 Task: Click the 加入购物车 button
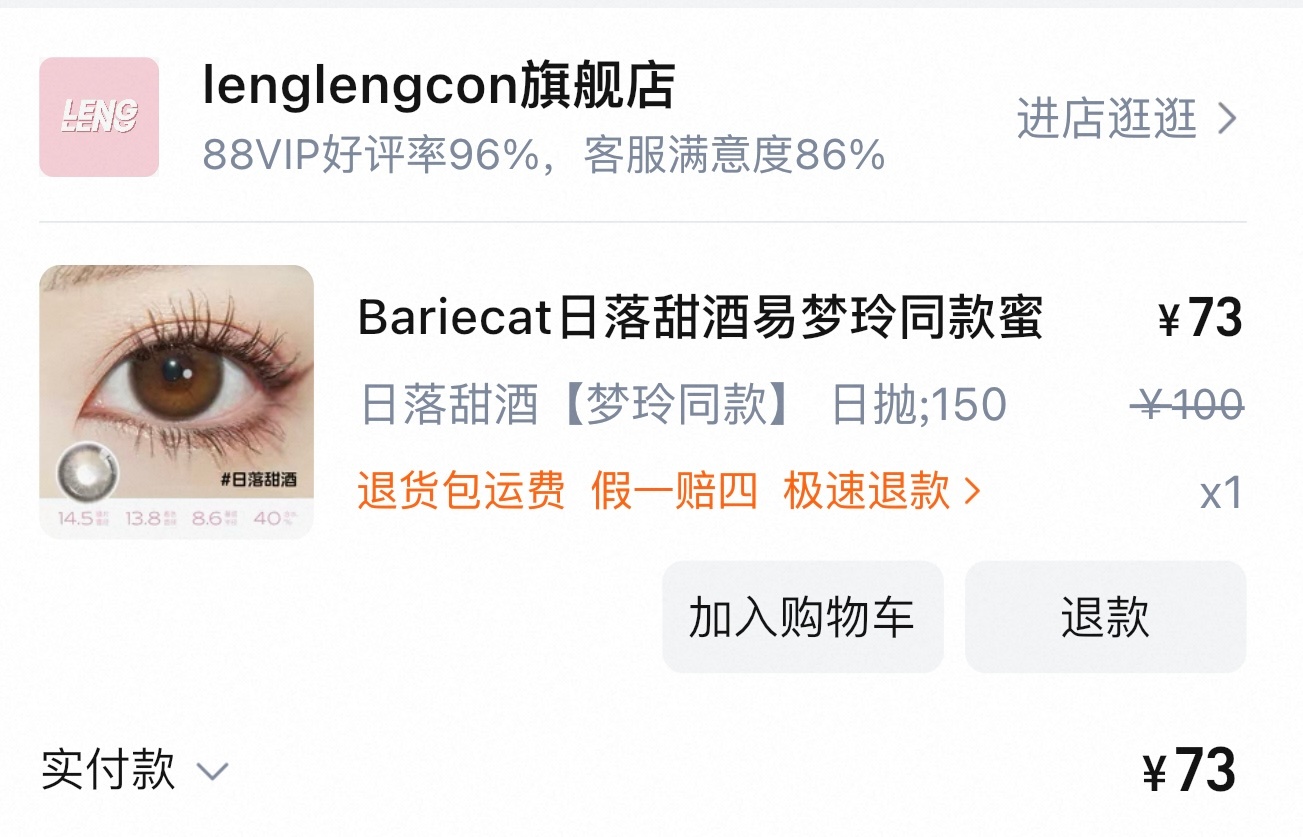(802, 616)
